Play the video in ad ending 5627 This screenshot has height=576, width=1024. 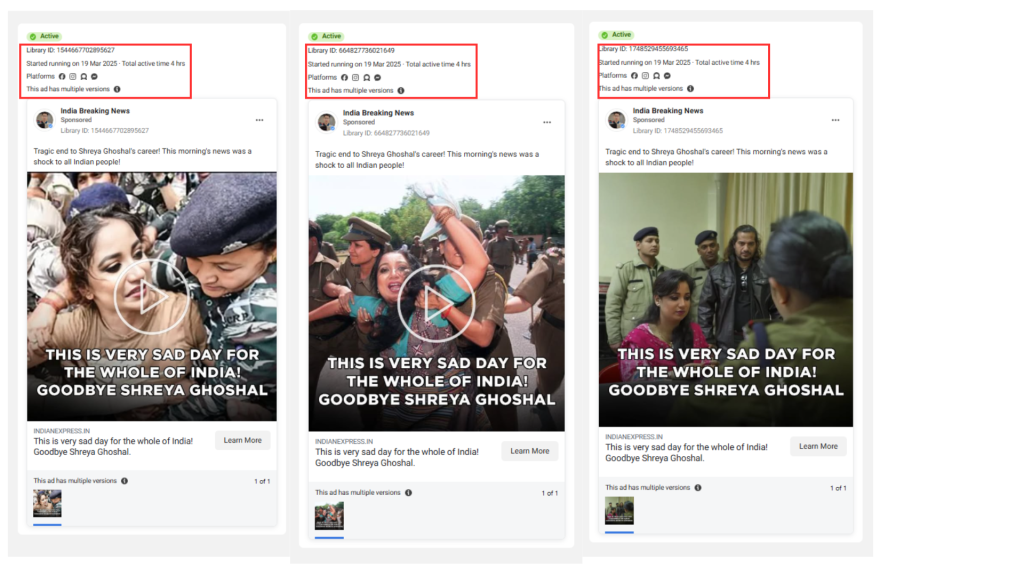(x=151, y=296)
